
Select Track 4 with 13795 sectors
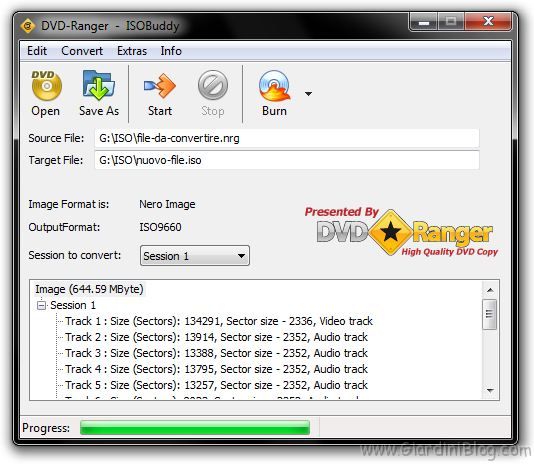216,369
